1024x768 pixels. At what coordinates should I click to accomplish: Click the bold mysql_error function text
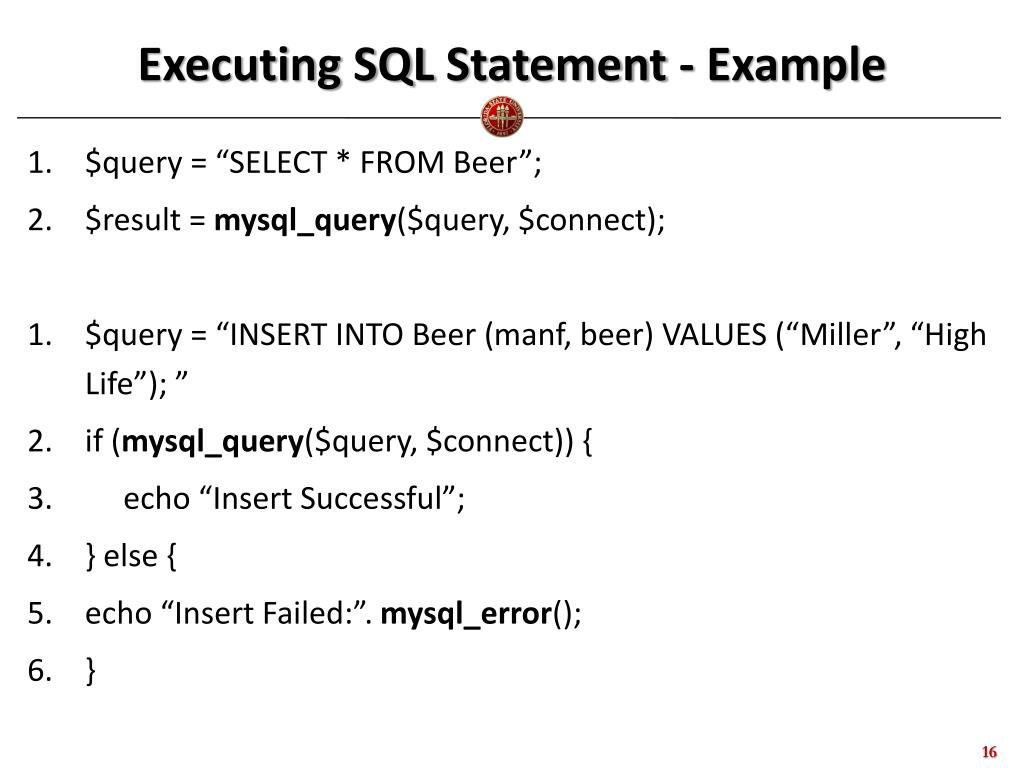point(466,614)
